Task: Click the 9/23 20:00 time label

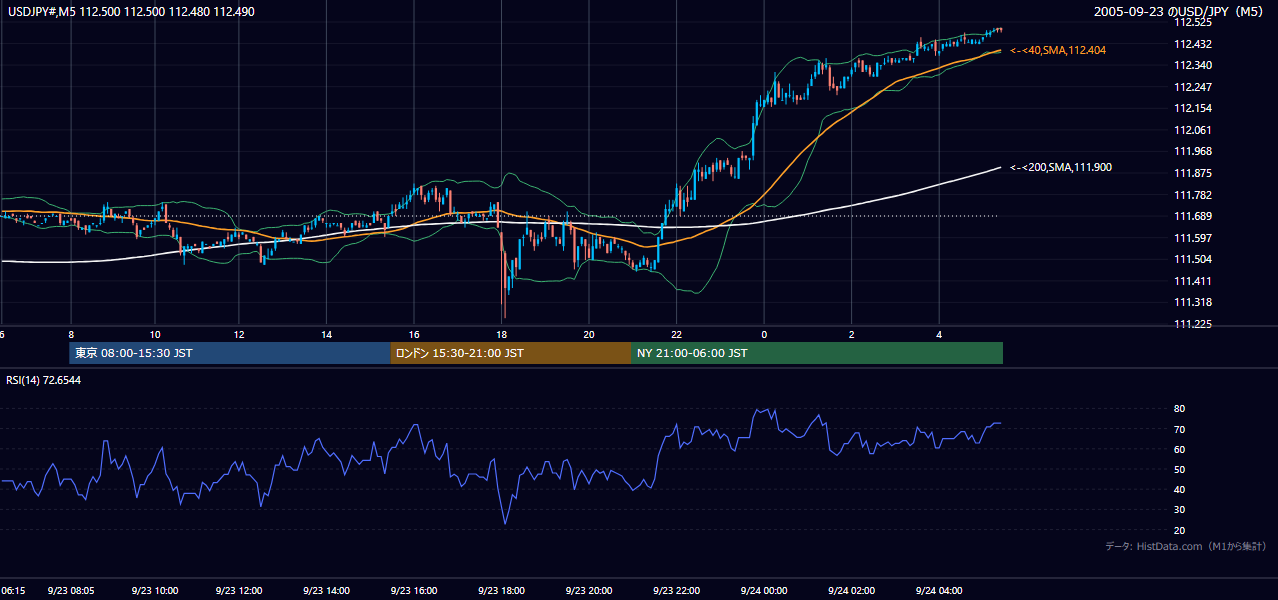Action: (589, 591)
